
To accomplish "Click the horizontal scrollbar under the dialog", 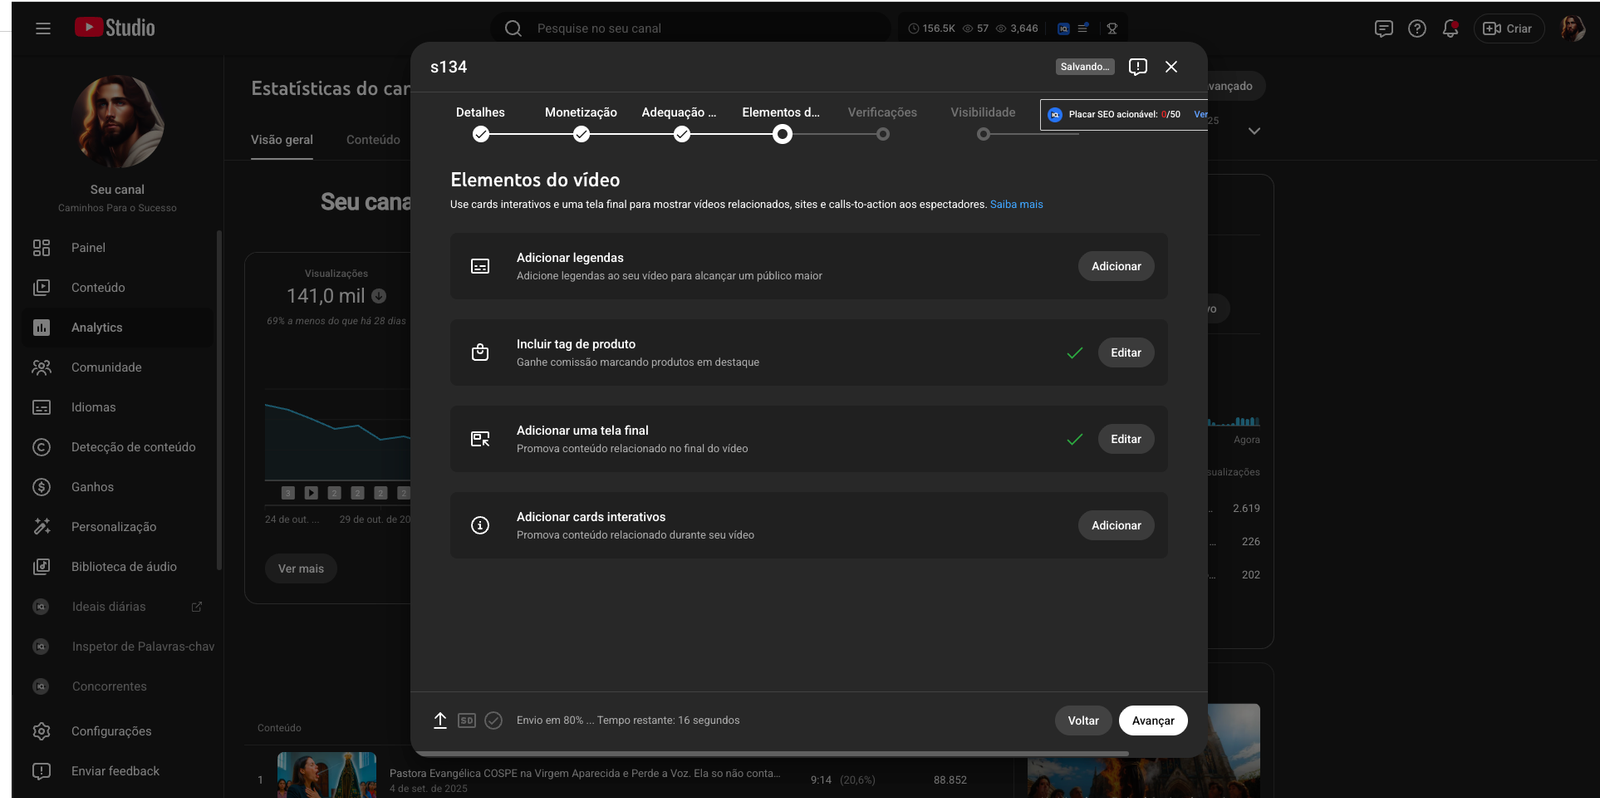I will [771, 753].
